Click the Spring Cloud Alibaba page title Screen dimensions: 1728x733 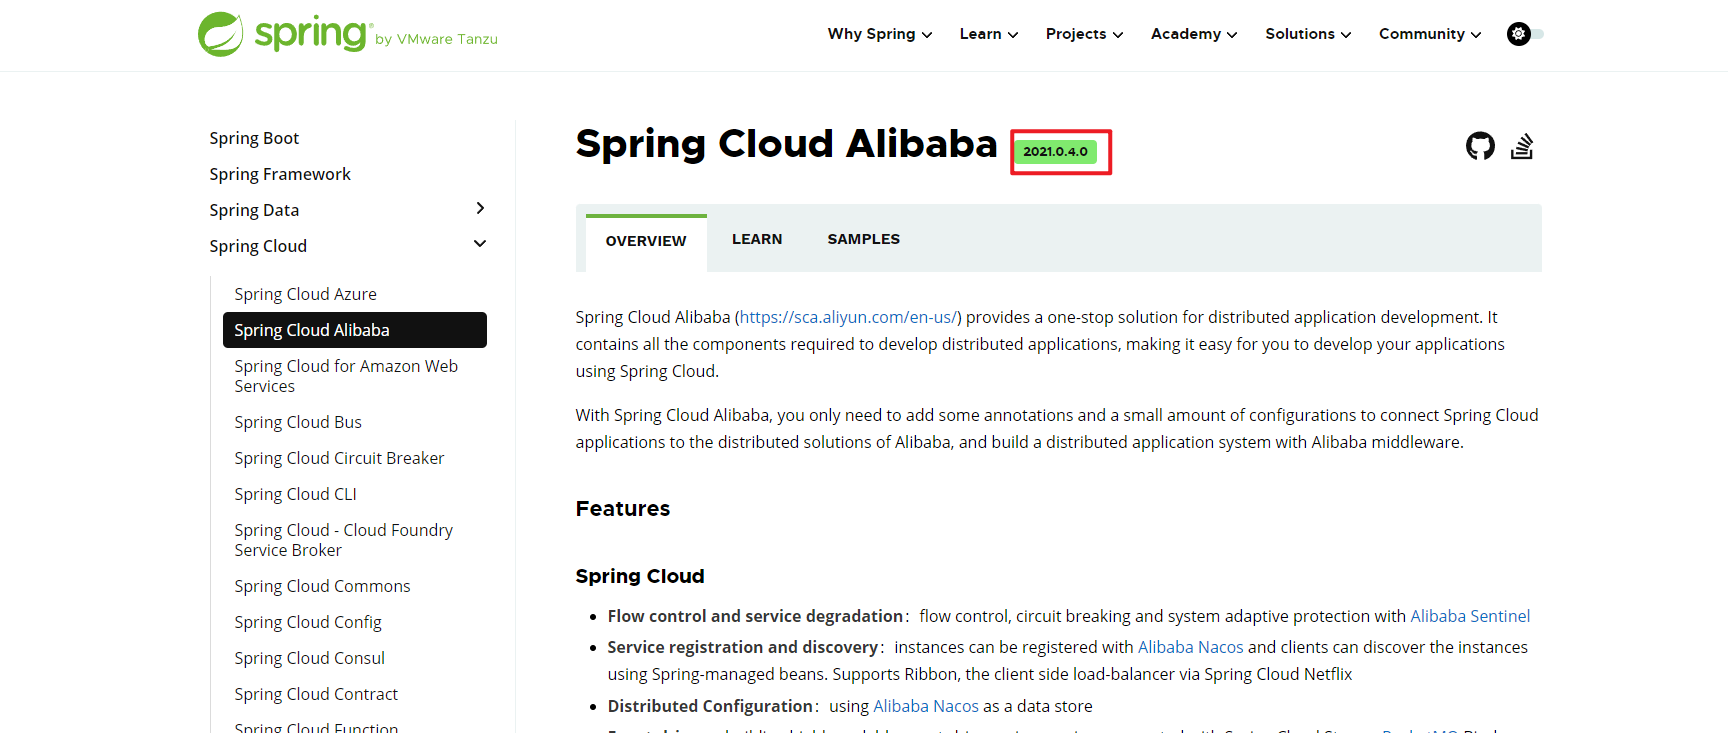(786, 144)
